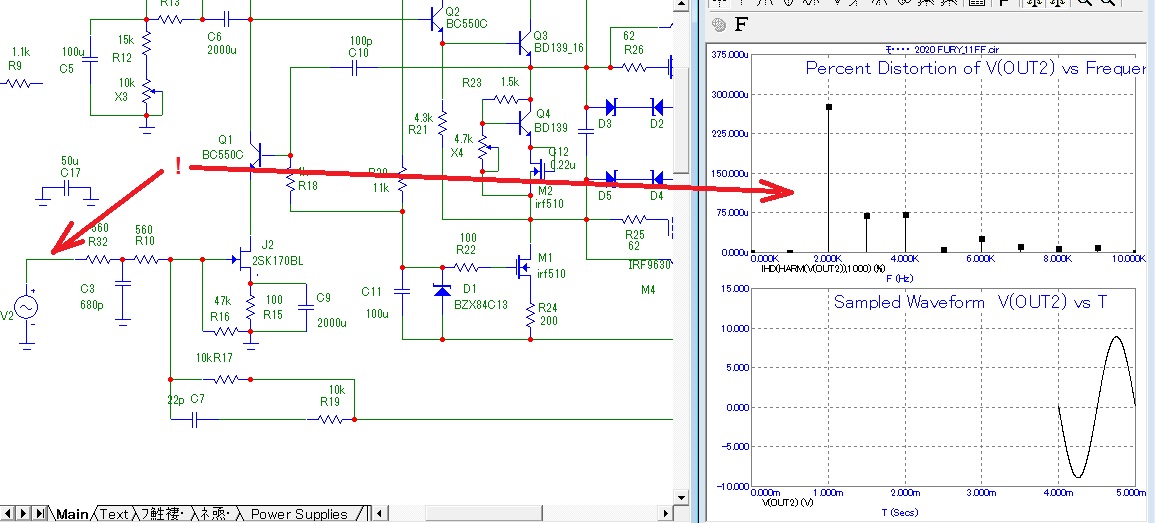Viewport: 1155px width, 523px height.
Task: Select the C11 100u capacitor symbol
Action: pos(402,292)
